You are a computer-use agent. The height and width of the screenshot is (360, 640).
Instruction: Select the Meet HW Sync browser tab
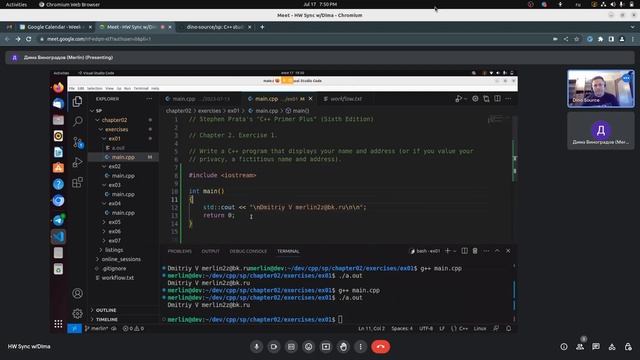pyautogui.click(x=131, y=27)
